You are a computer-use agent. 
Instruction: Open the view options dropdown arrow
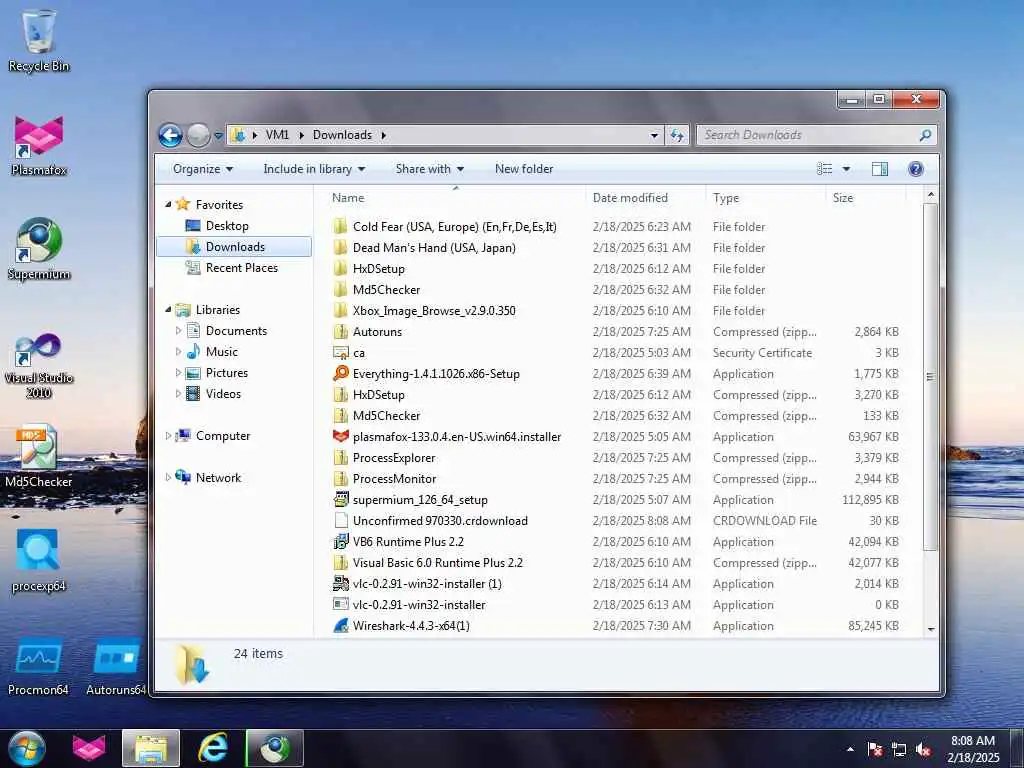click(846, 169)
